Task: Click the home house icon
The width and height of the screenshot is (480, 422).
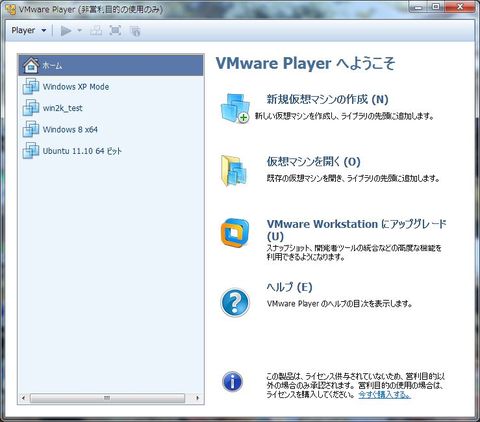Action: [31, 65]
